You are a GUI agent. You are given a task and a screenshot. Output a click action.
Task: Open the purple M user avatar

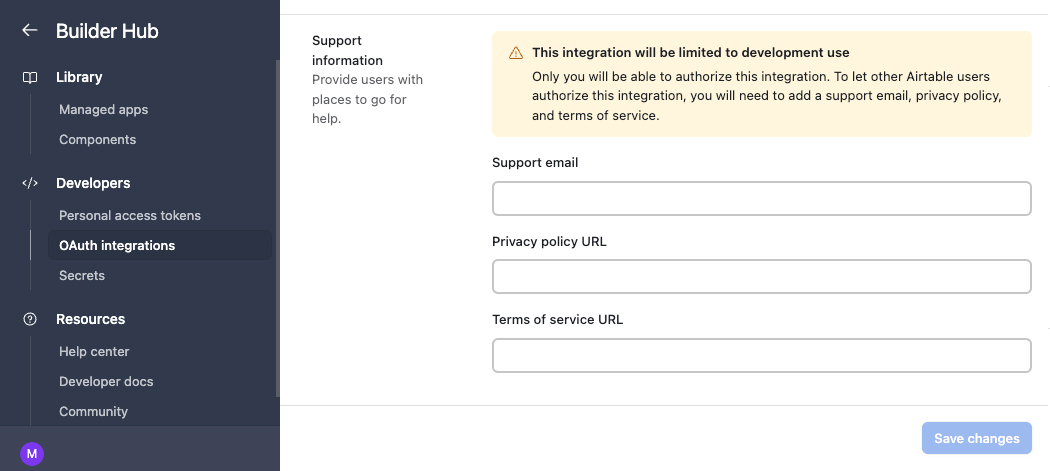coord(31,454)
